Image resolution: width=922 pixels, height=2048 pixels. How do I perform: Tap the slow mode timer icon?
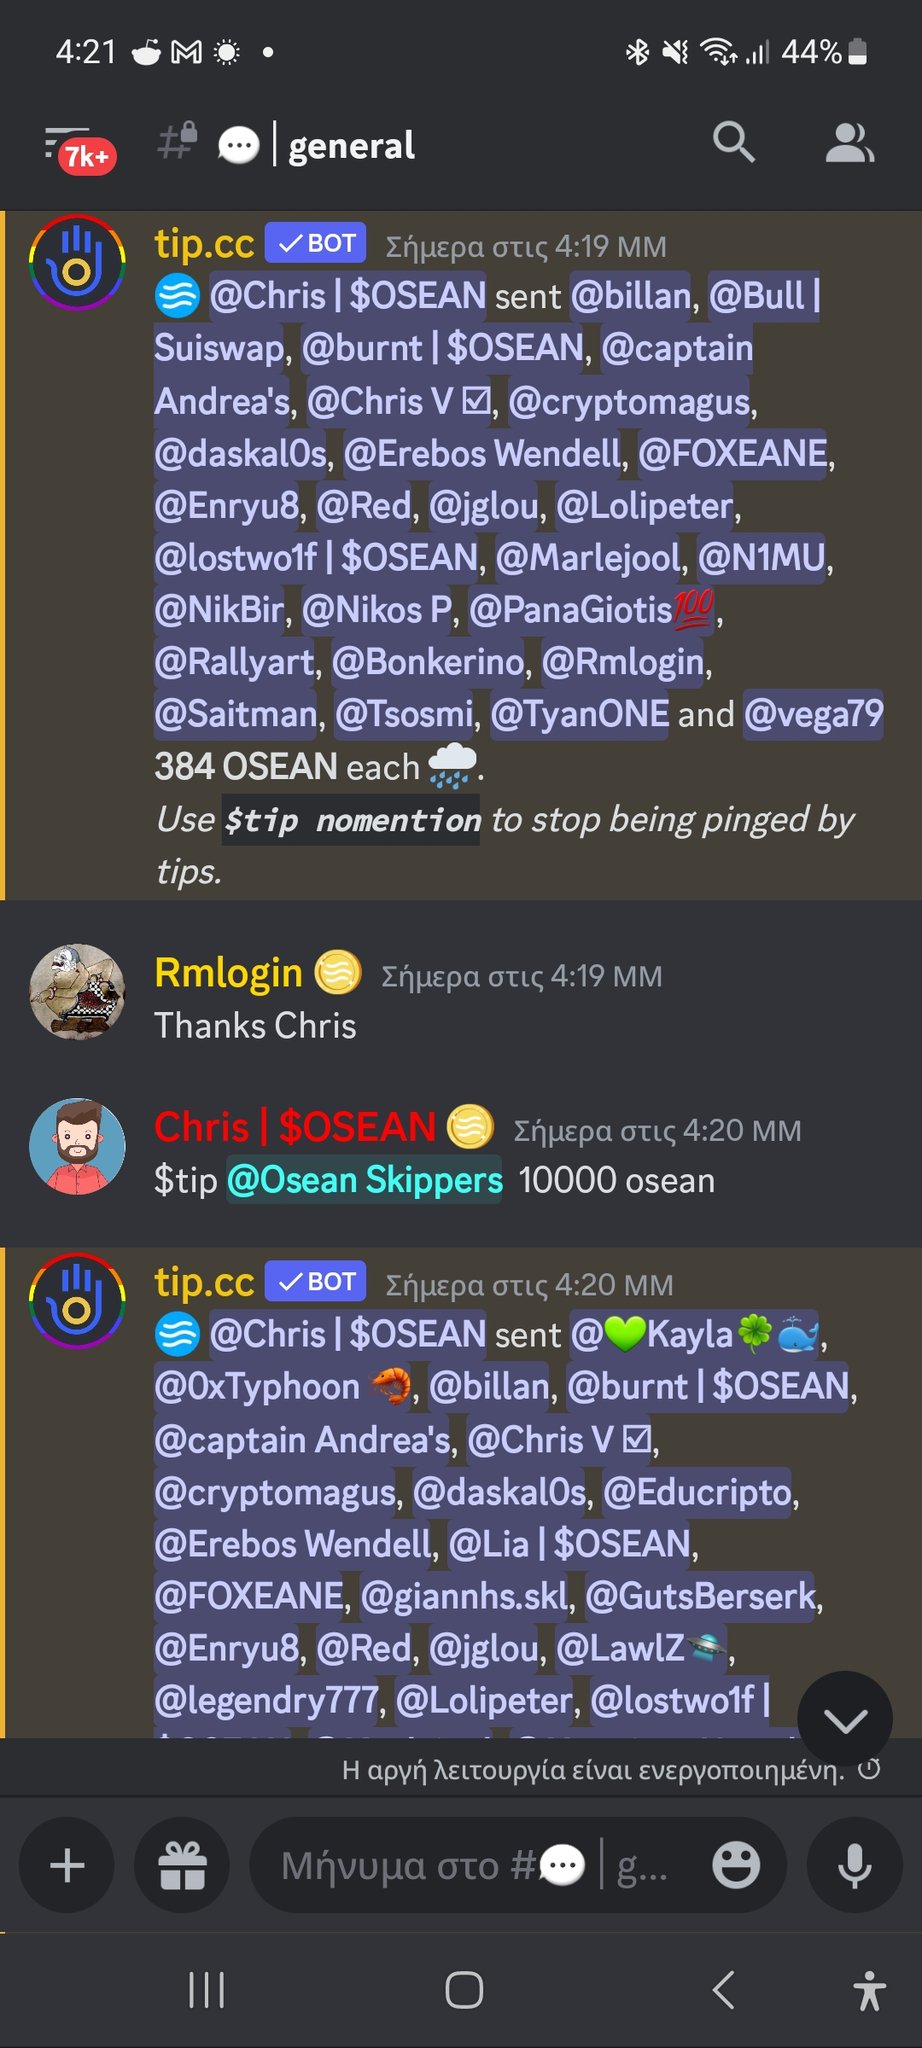click(x=870, y=1769)
